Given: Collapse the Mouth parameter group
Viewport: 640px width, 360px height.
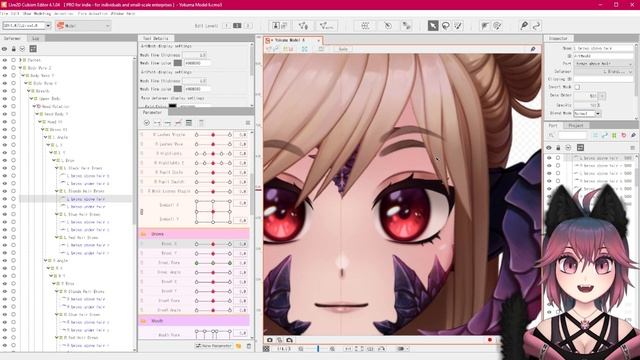Looking at the screenshot, I should [x=143, y=321].
